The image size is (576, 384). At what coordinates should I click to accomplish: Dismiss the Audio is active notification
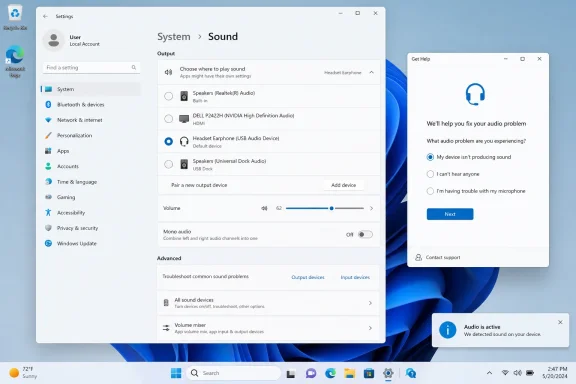tap(560, 322)
